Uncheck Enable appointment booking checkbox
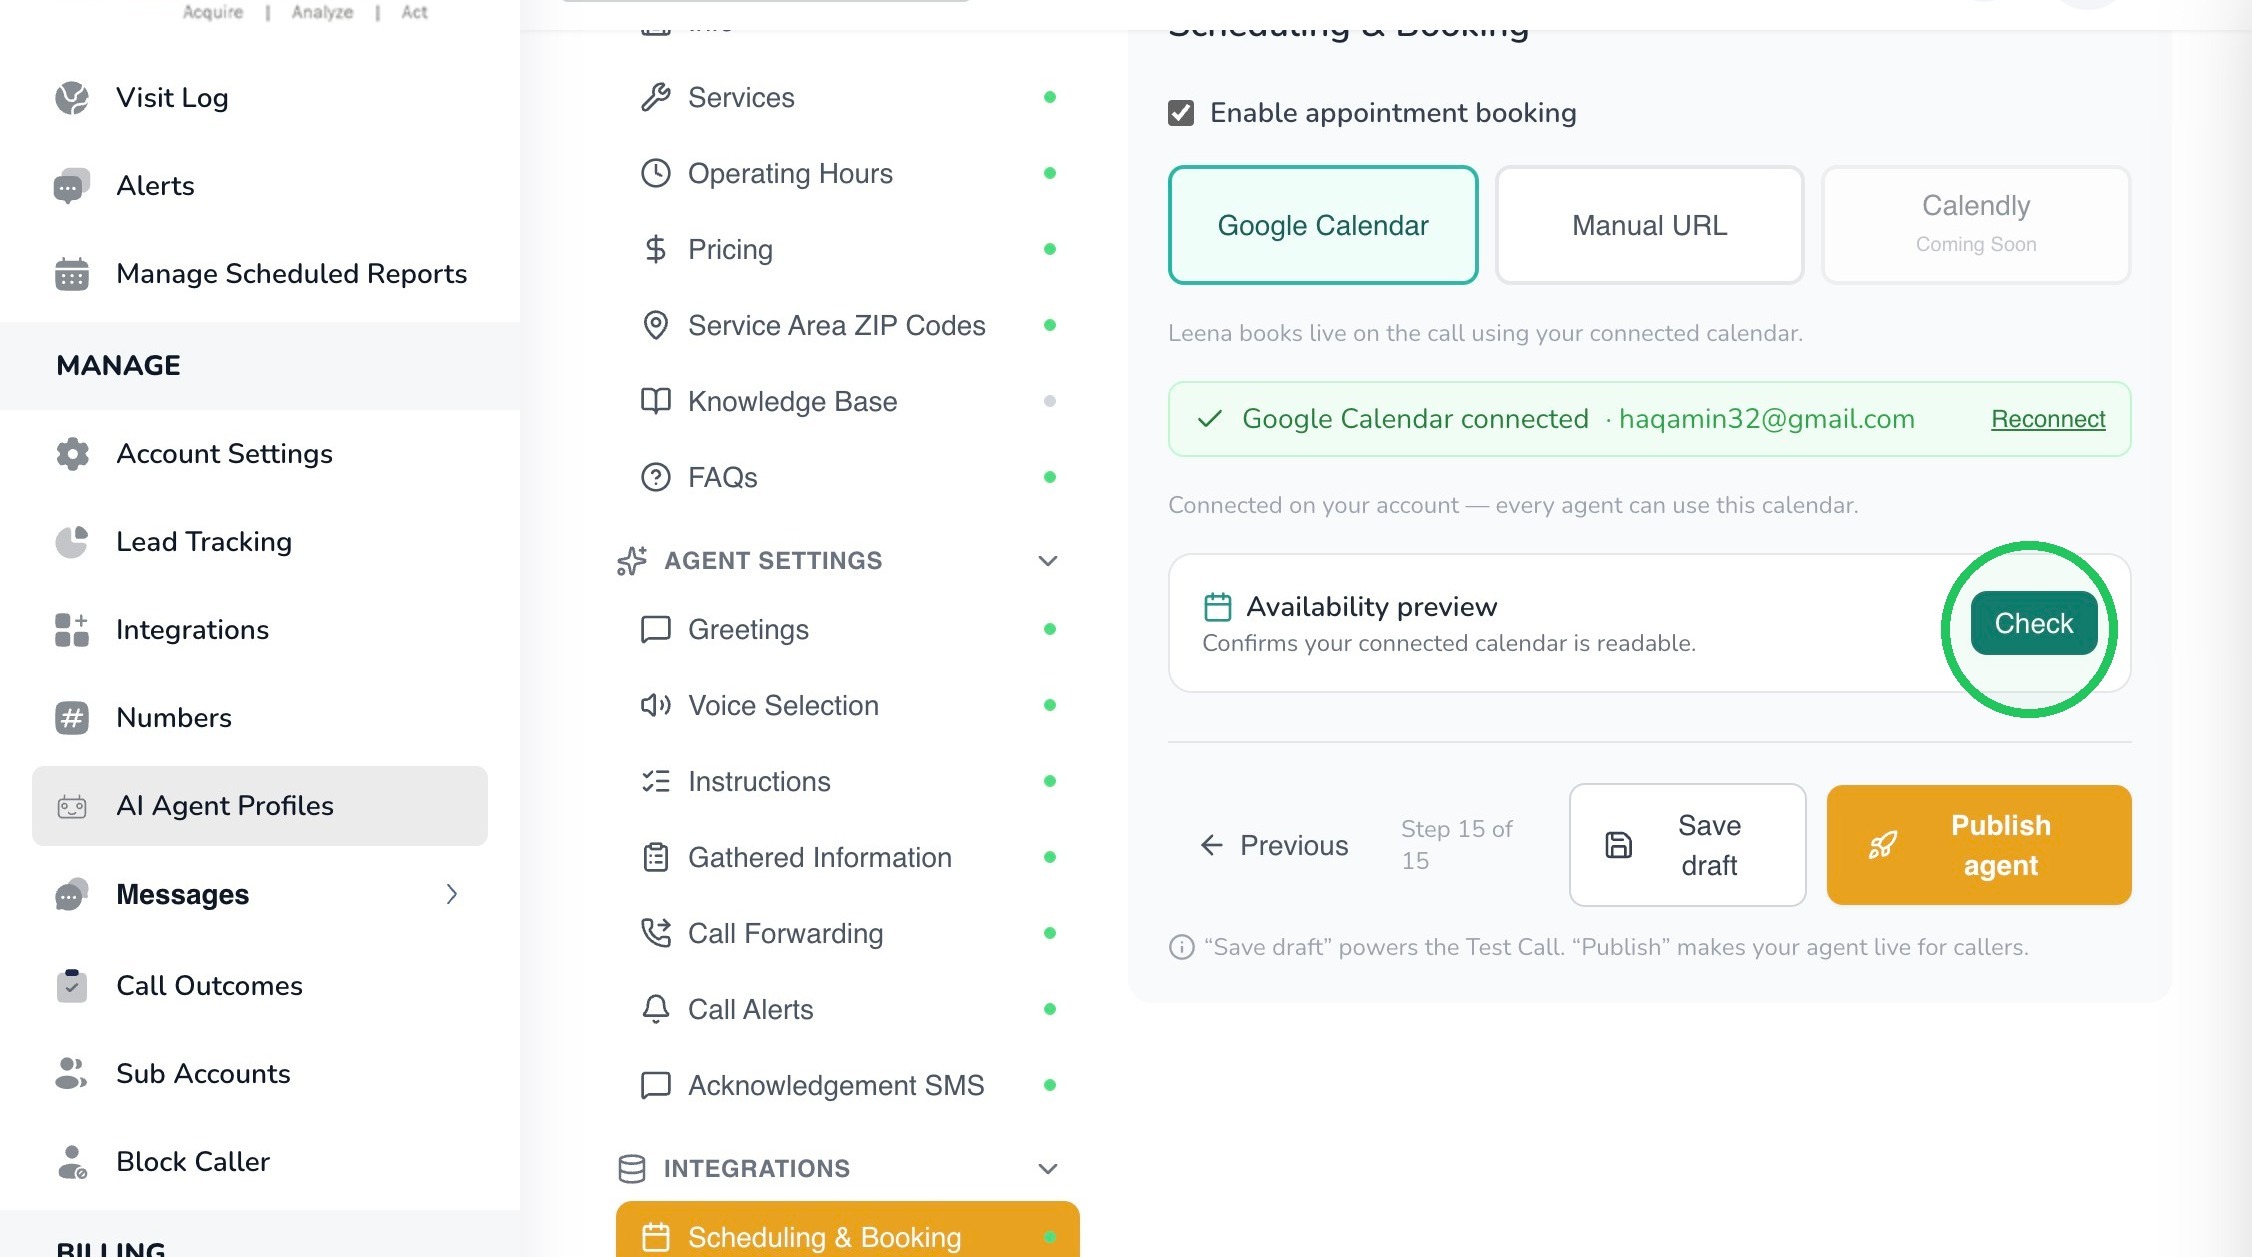This screenshot has width=2252, height=1257. click(x=1181, y=113)
